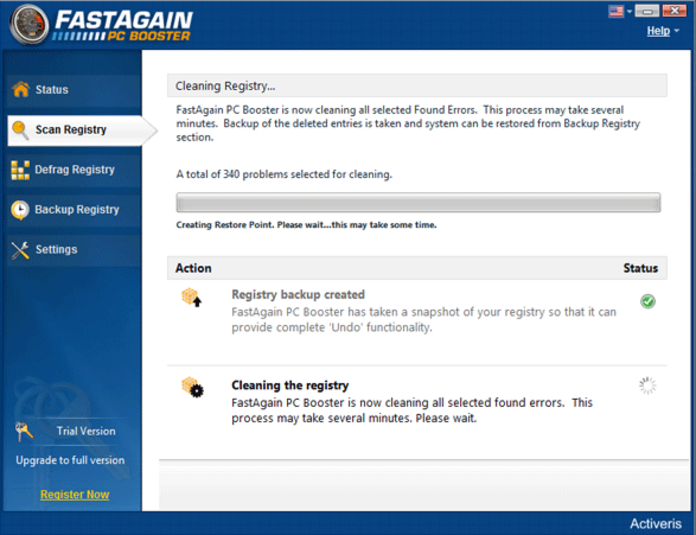
Task: Click the green backup completed checkmark
Action: click(x=648, y=301)
